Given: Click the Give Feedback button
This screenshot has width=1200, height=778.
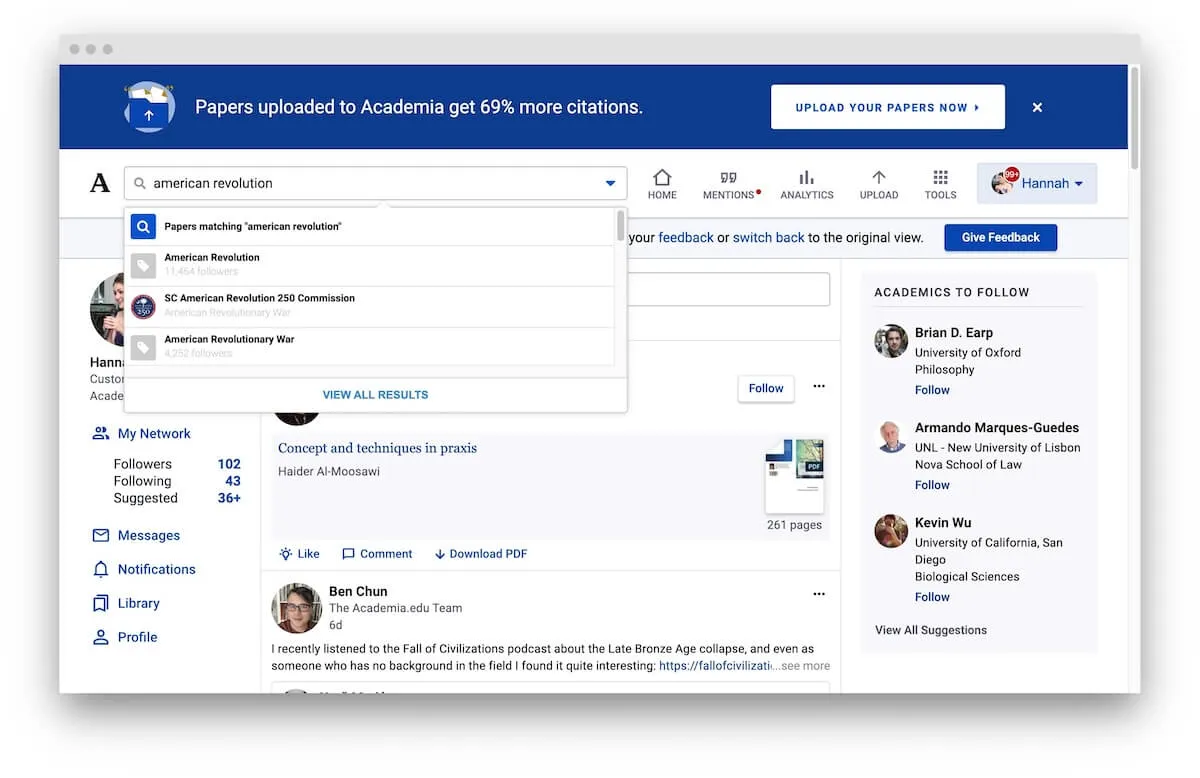Looking at the screenshot, I should point(1000,238).
